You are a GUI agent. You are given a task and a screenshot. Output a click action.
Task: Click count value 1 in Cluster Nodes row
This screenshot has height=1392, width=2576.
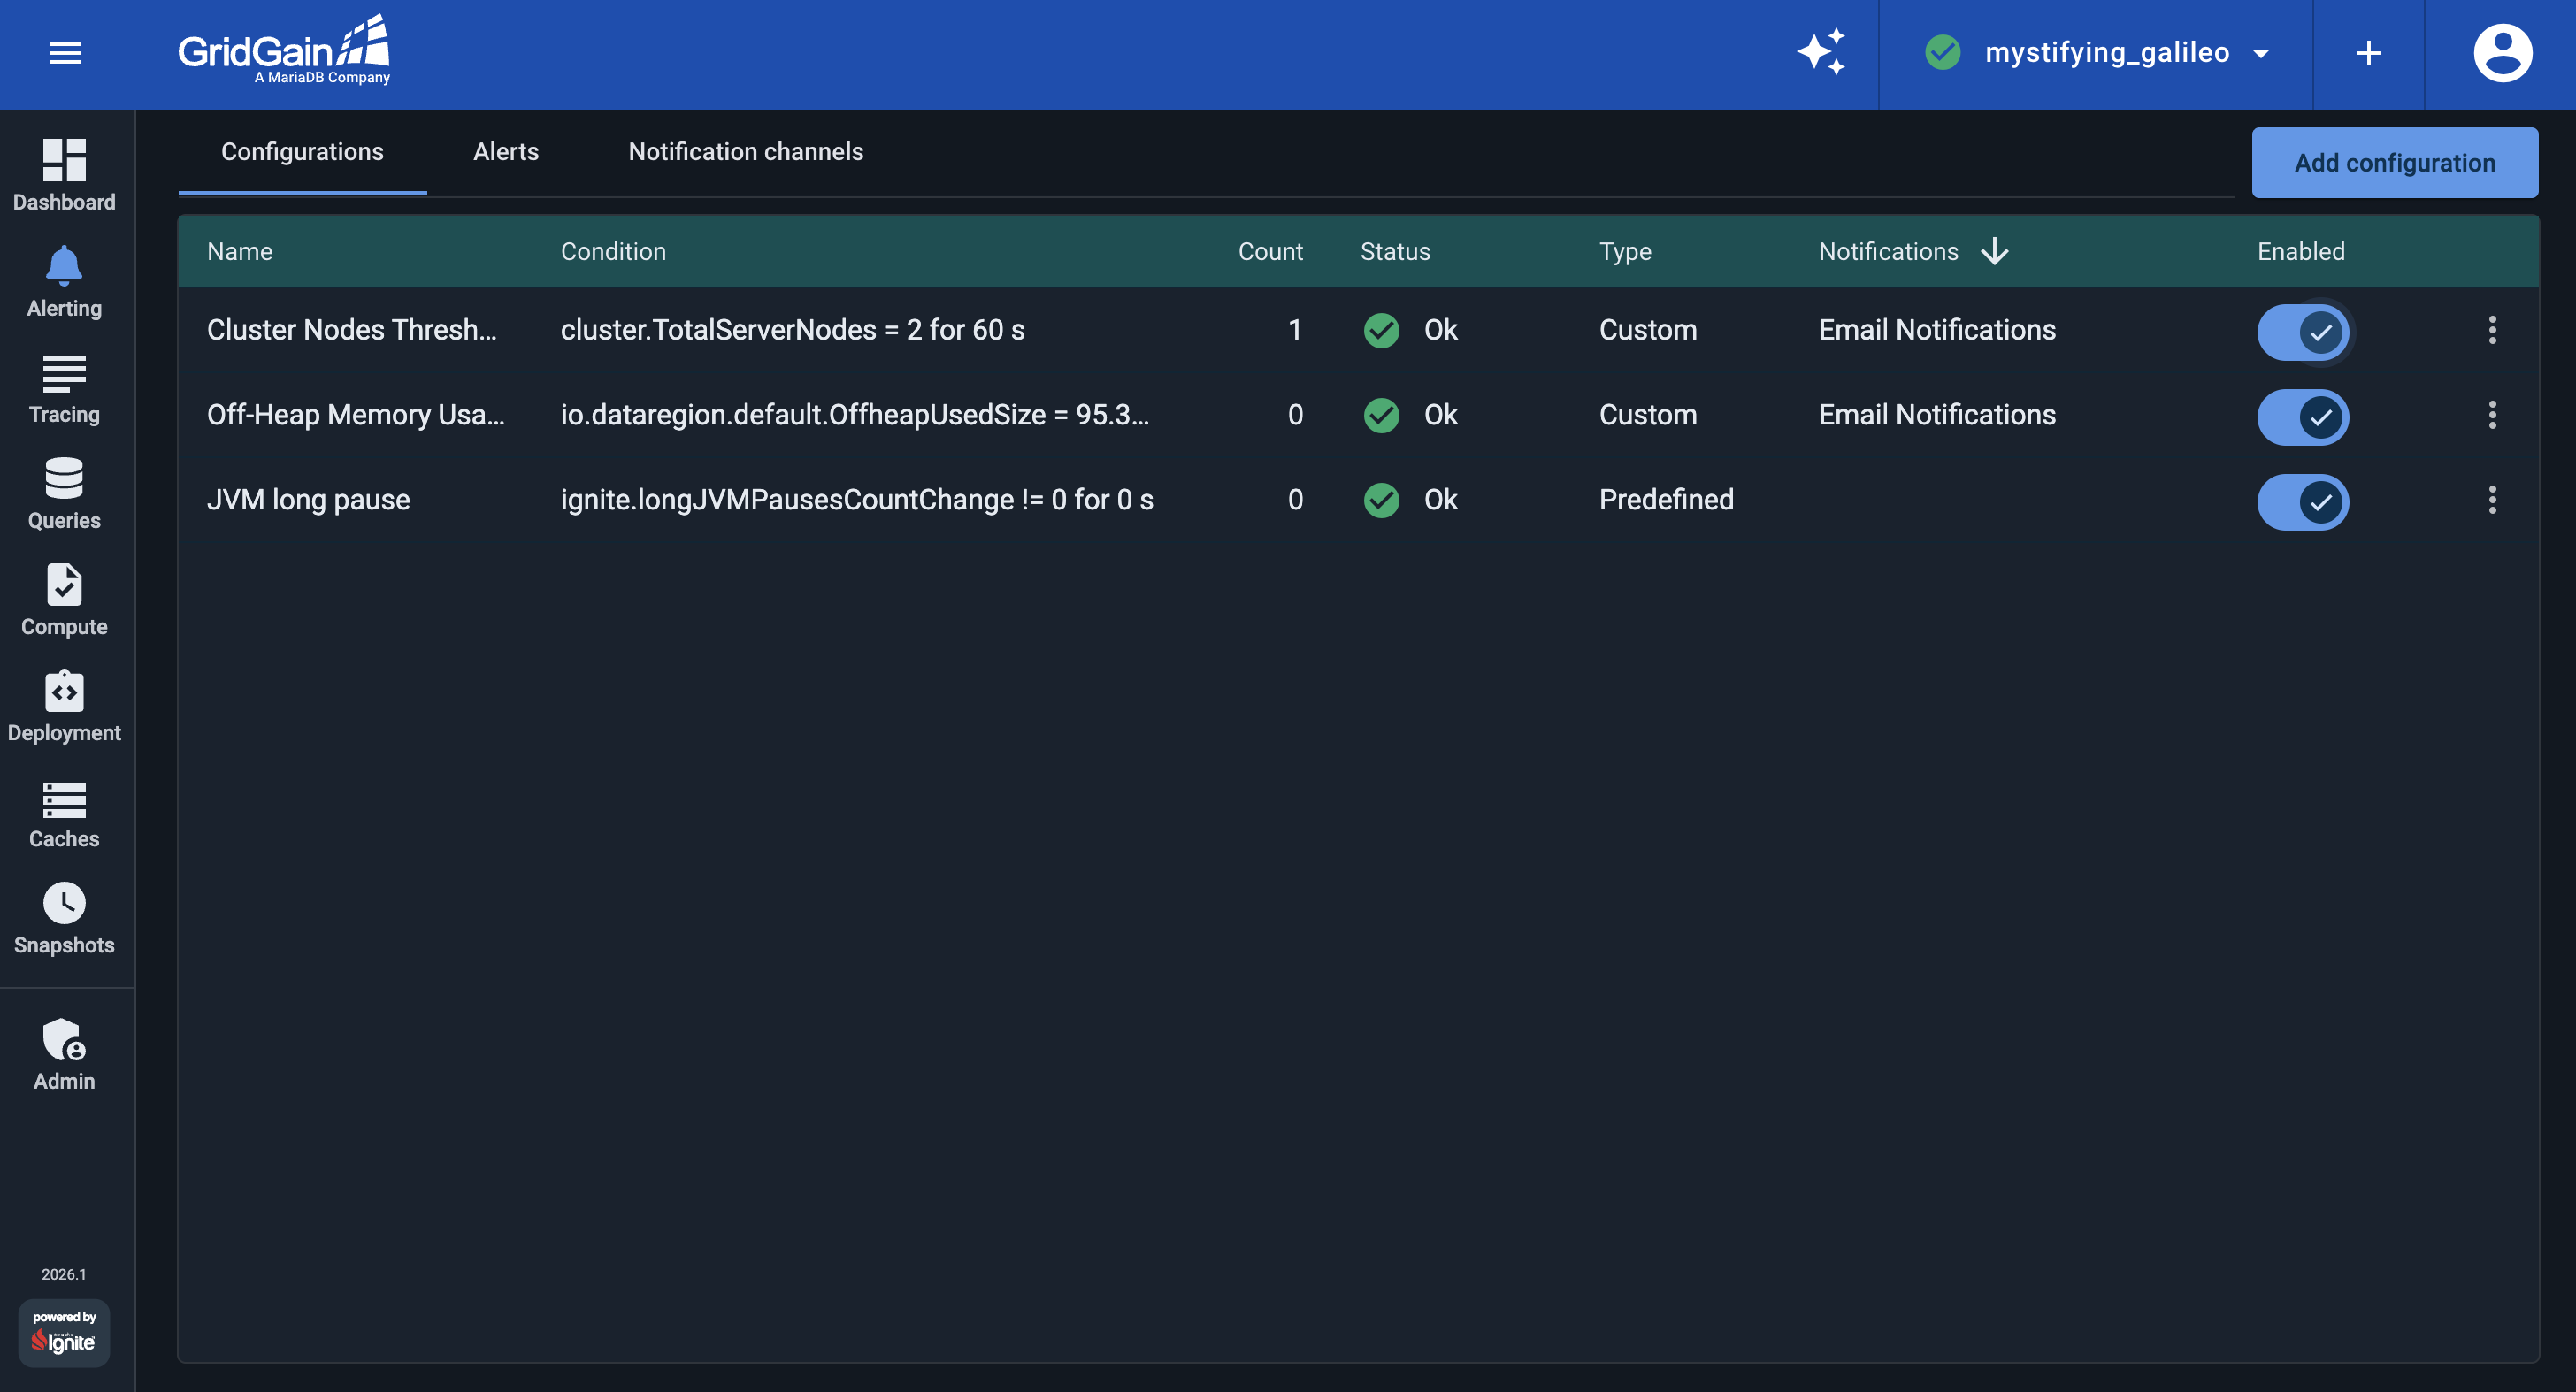pos(1295,330)
